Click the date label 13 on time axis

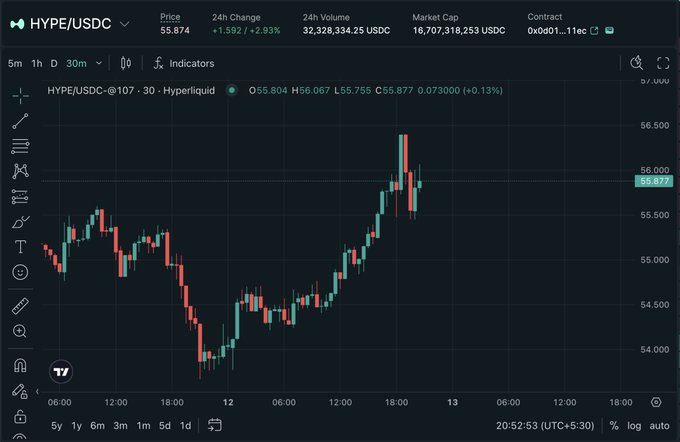click(452, 403)
